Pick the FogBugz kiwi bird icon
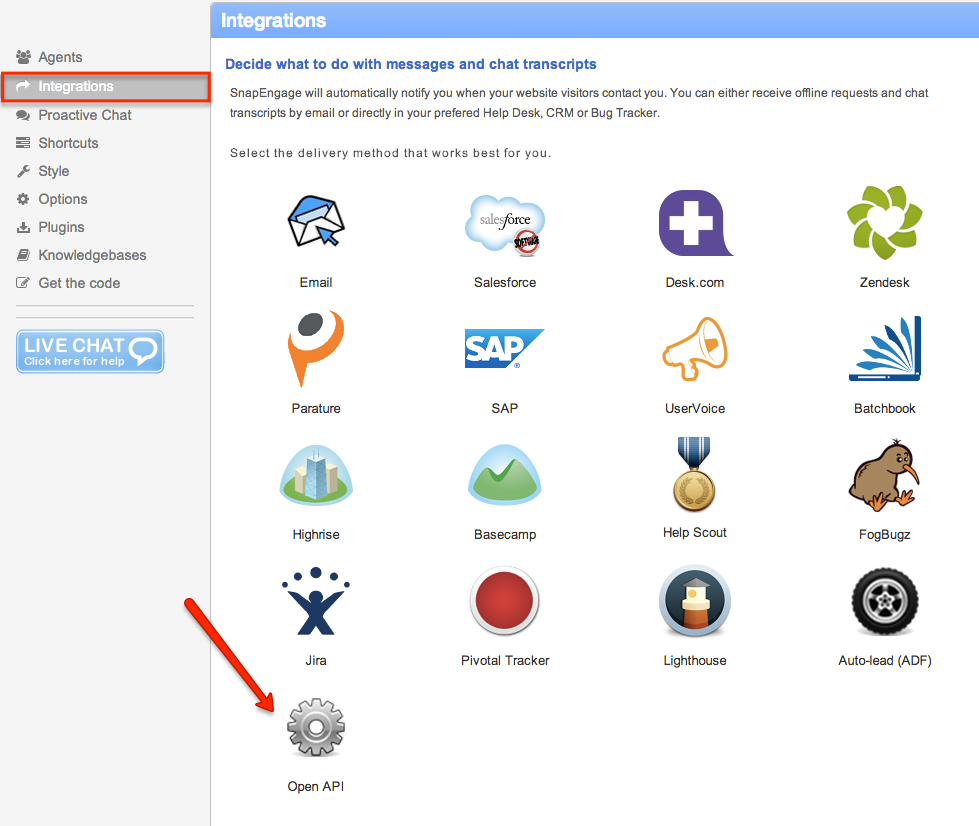 pyautogui.click(x=884, y=475)
